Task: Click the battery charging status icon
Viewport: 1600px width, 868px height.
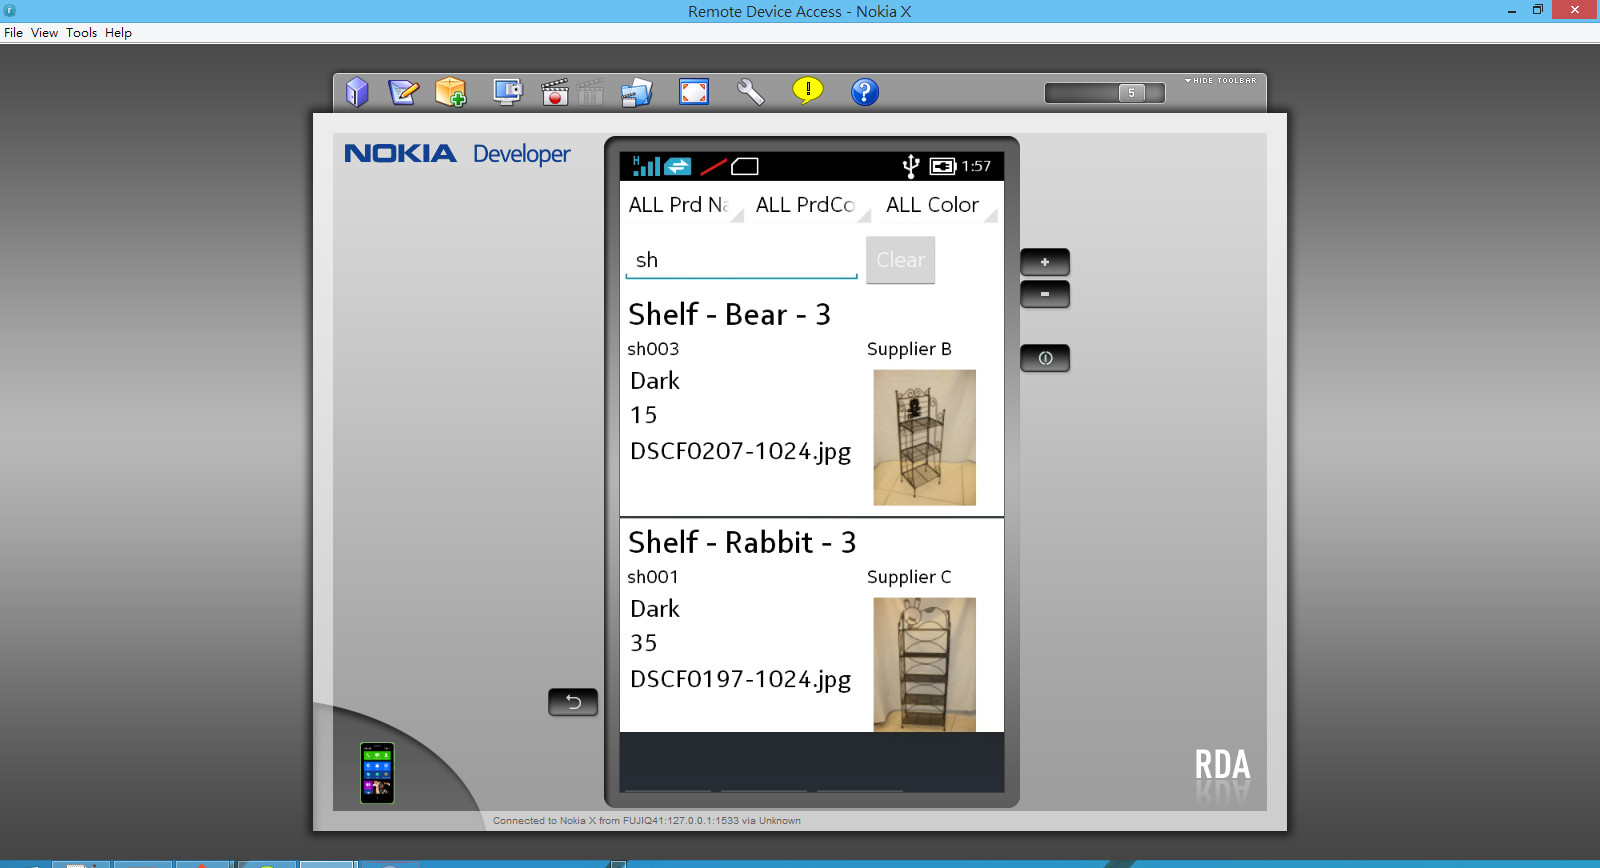Action: 943,166
